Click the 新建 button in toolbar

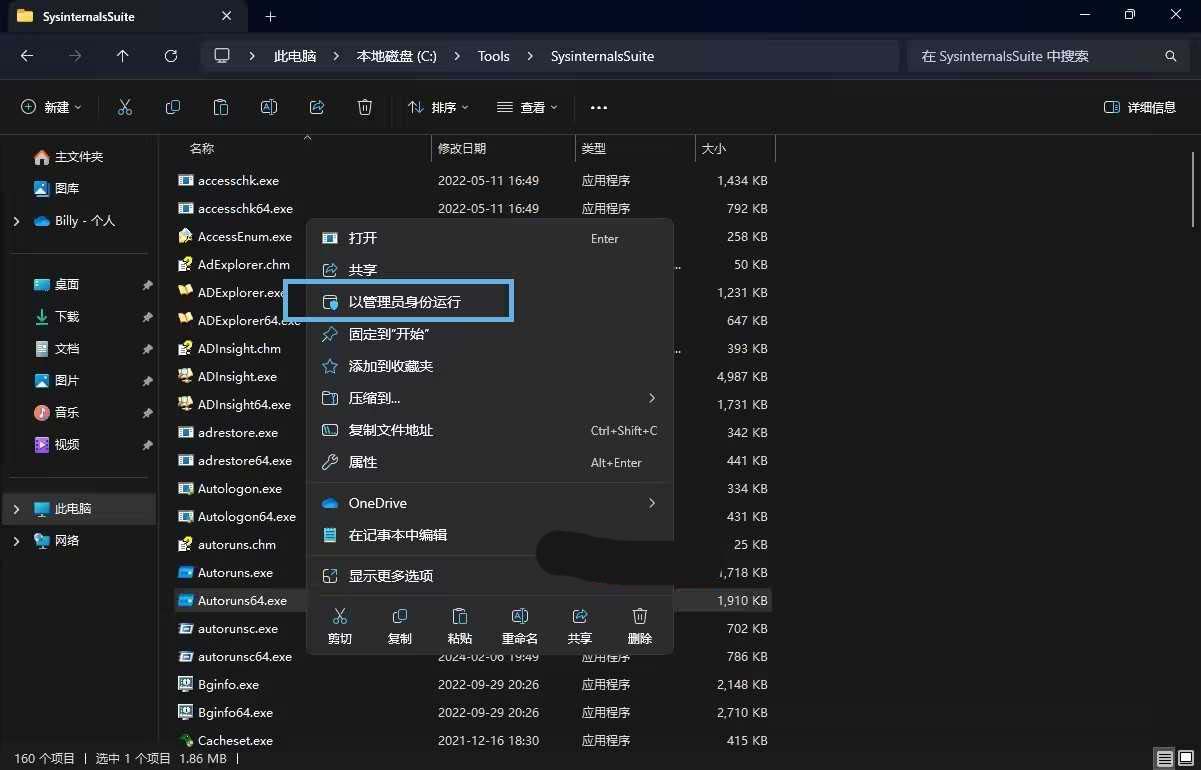[x=51, y=107]
